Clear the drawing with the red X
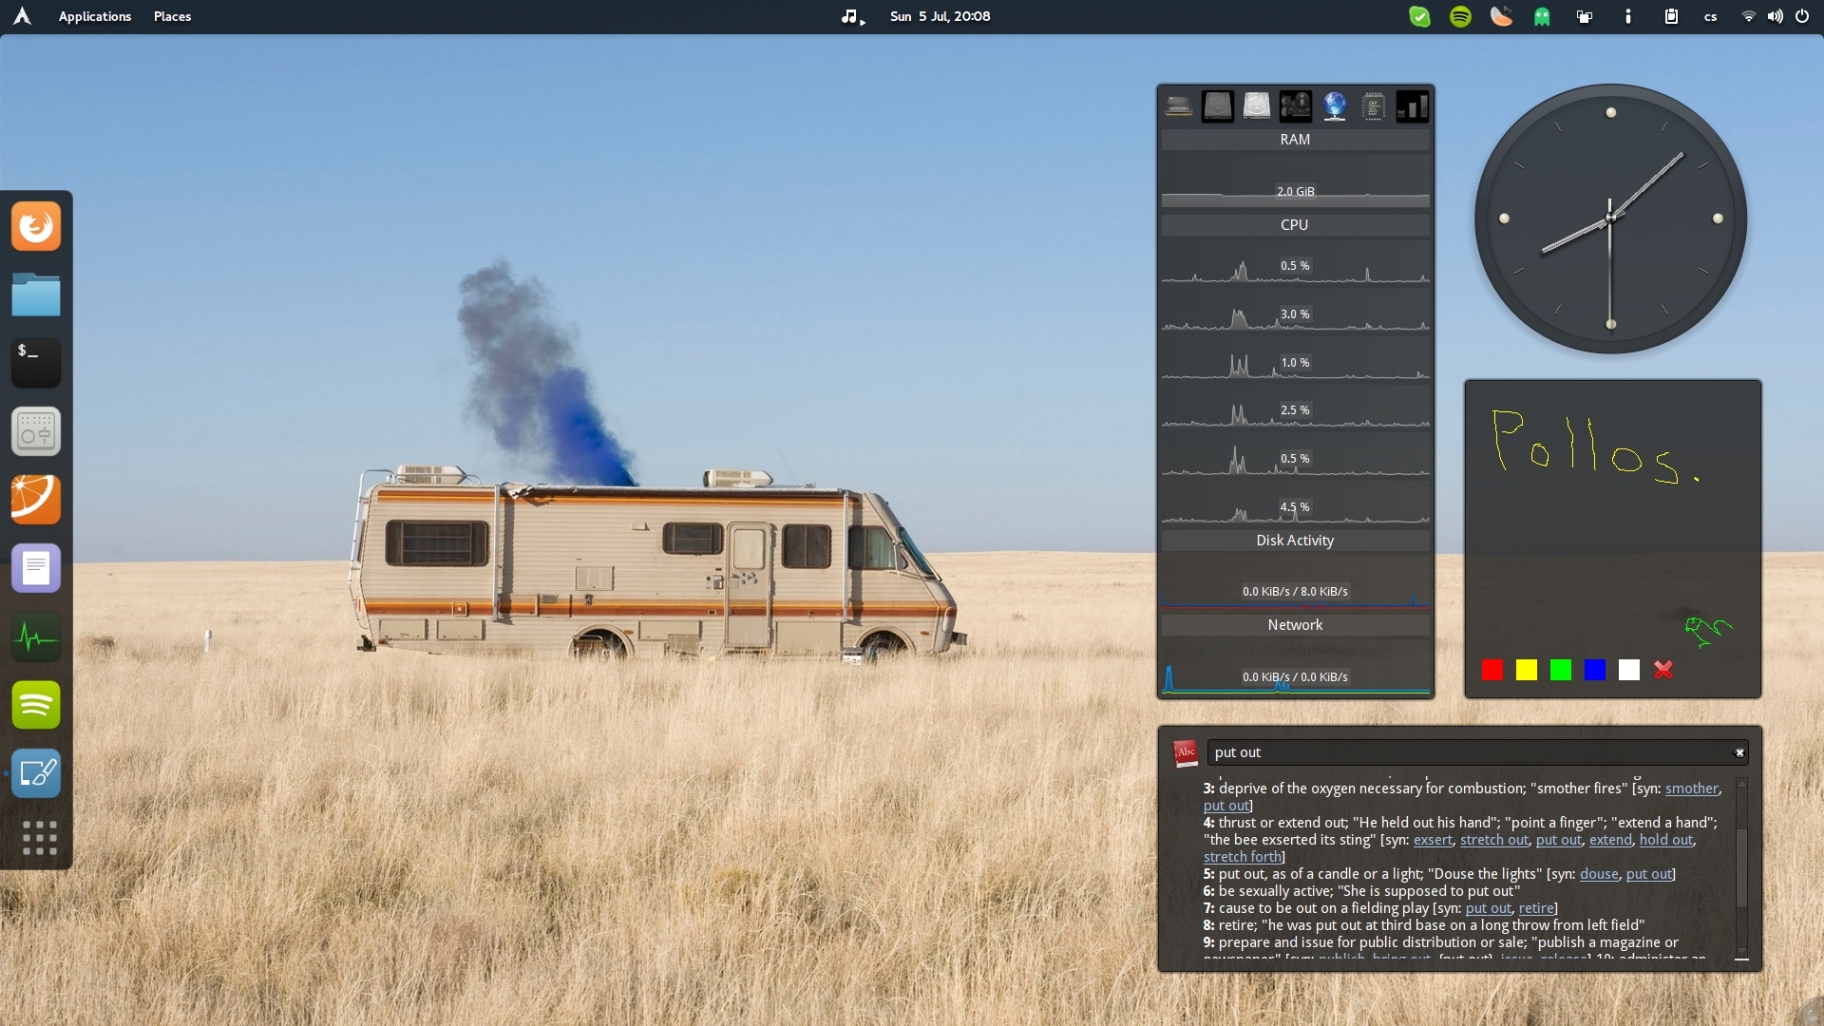This screenshot has height=1026, width=1824. [x=1663, y=670]
